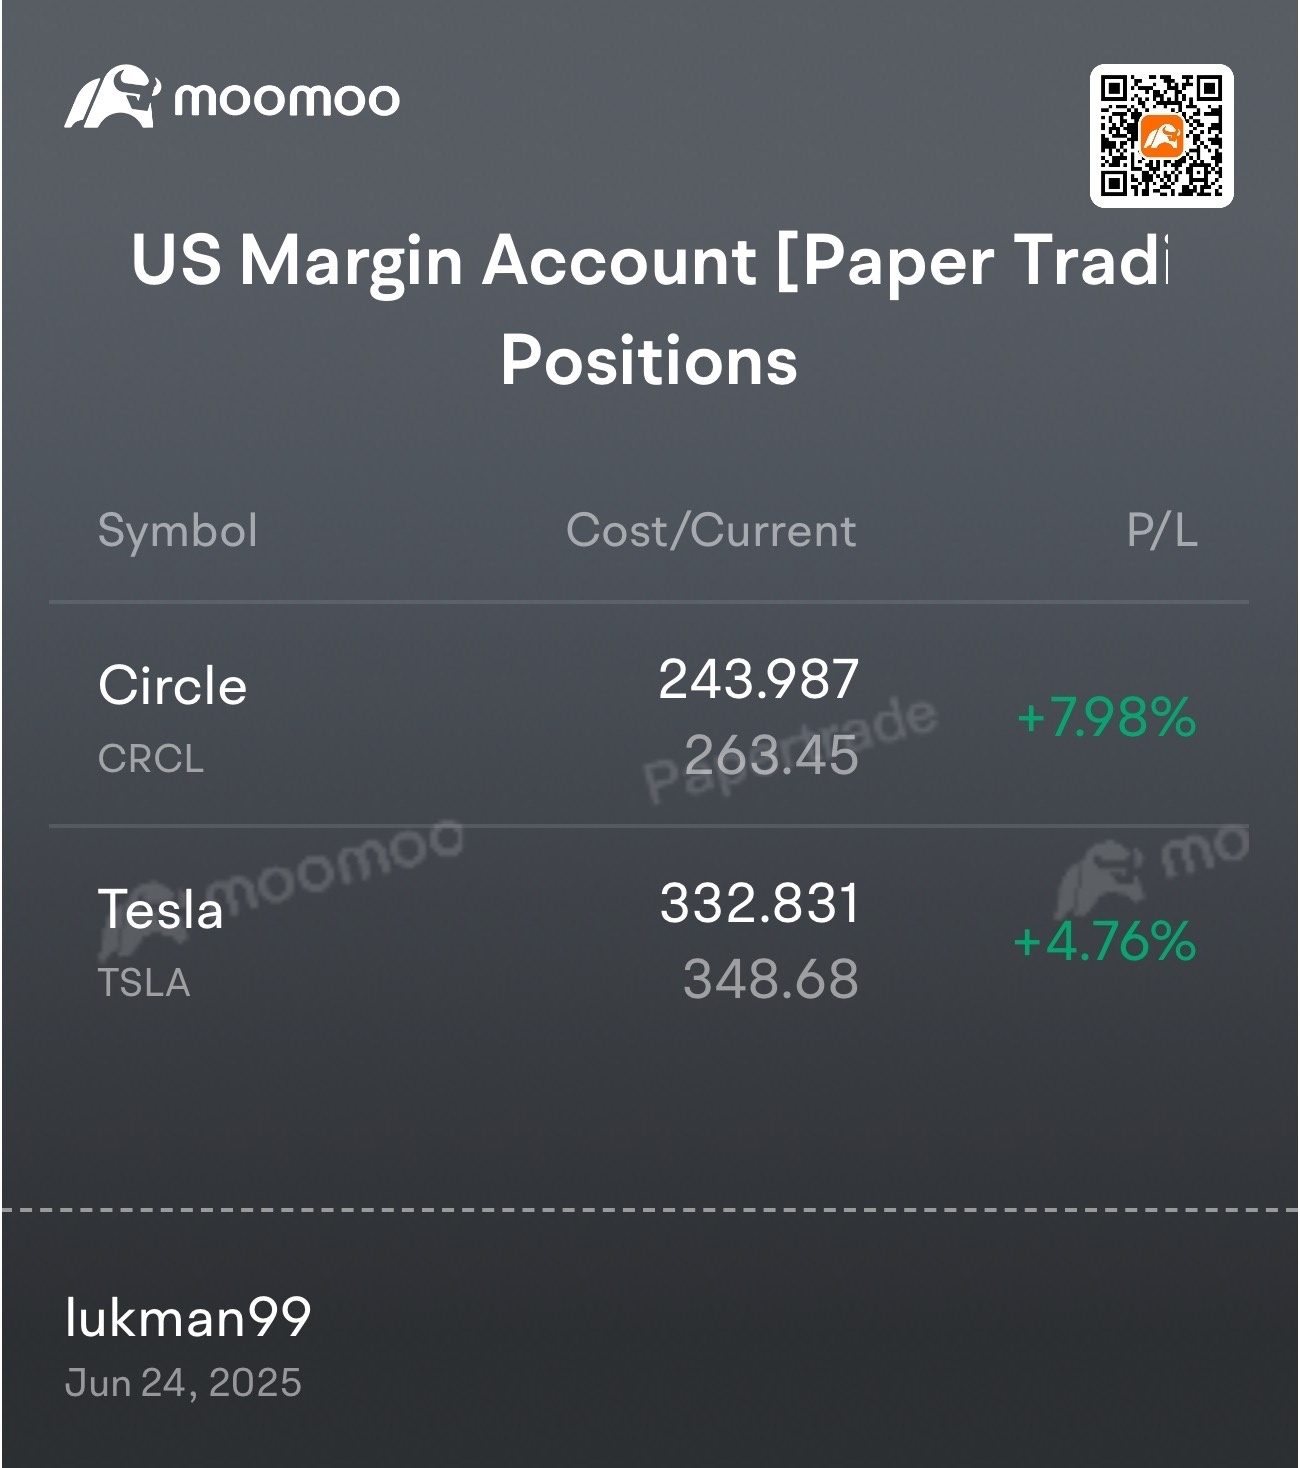Viewport: 1300px width, 1468px height.
Task: Click the username lukman99
Action: coord(188,1317)
